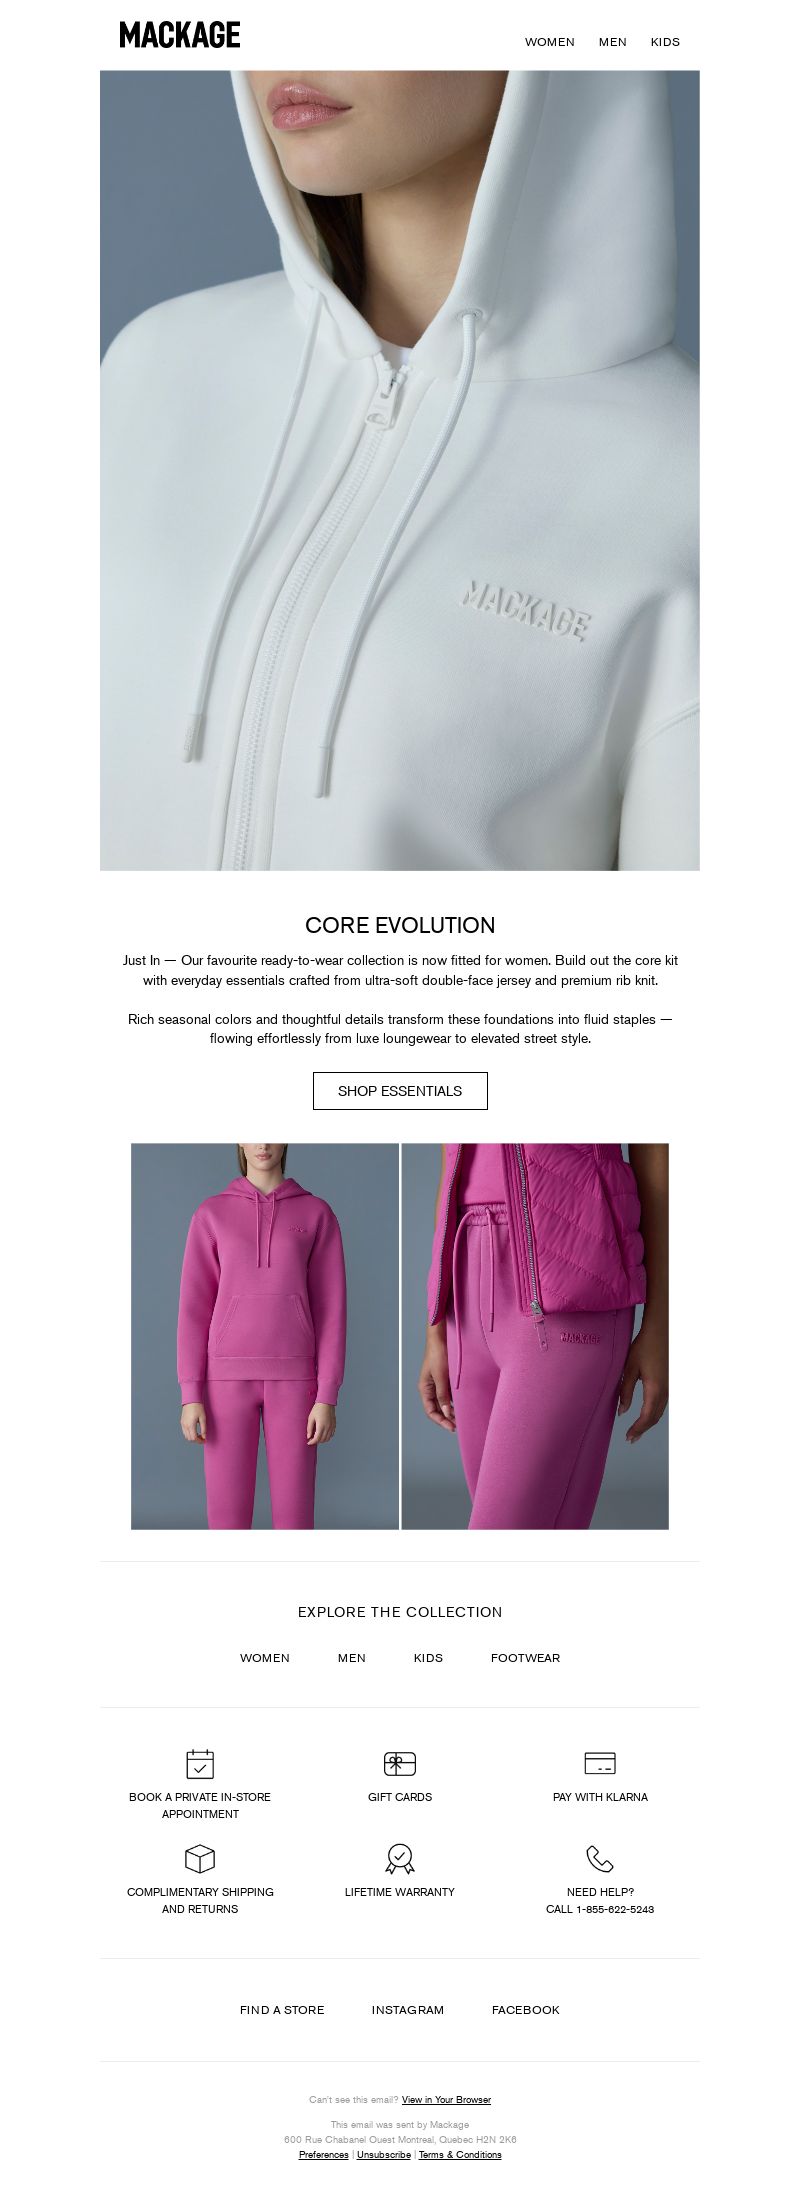This screenshot has width=800, height=2211.
Task: Click the Klarna payment card icon
Action: tap(600, 1763)
